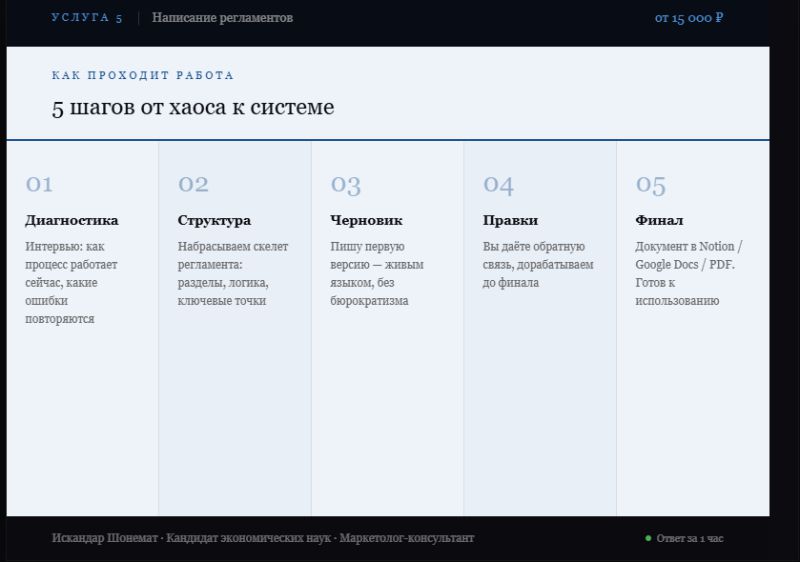Image resolution: width=800 pixels, height=562 pixels.
Task: Click step number 03
Action: click(x=345, y=184)
